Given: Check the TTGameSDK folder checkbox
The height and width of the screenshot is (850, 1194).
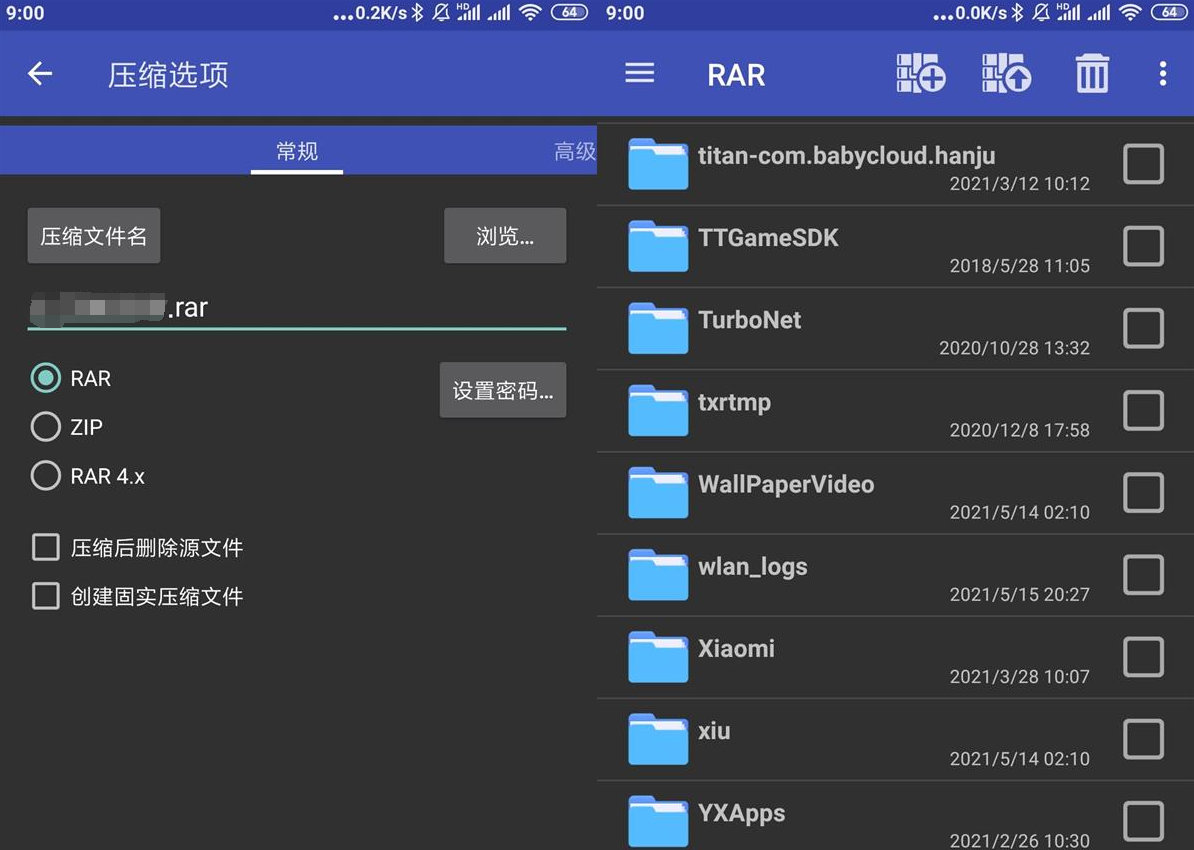Looking at the screenshot, I should coord(1143,246).
